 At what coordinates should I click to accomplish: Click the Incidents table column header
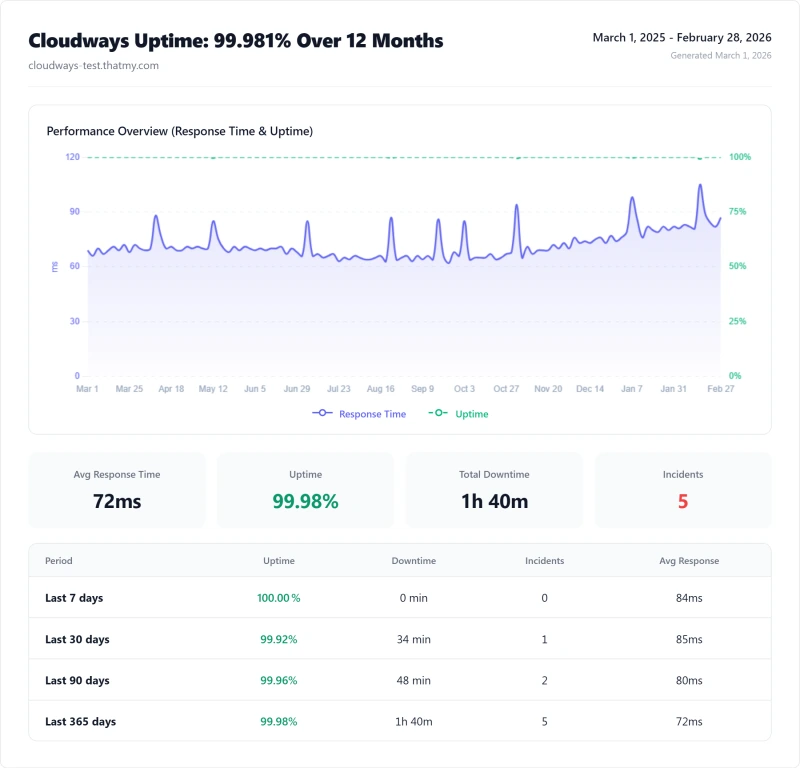[544, 561]
